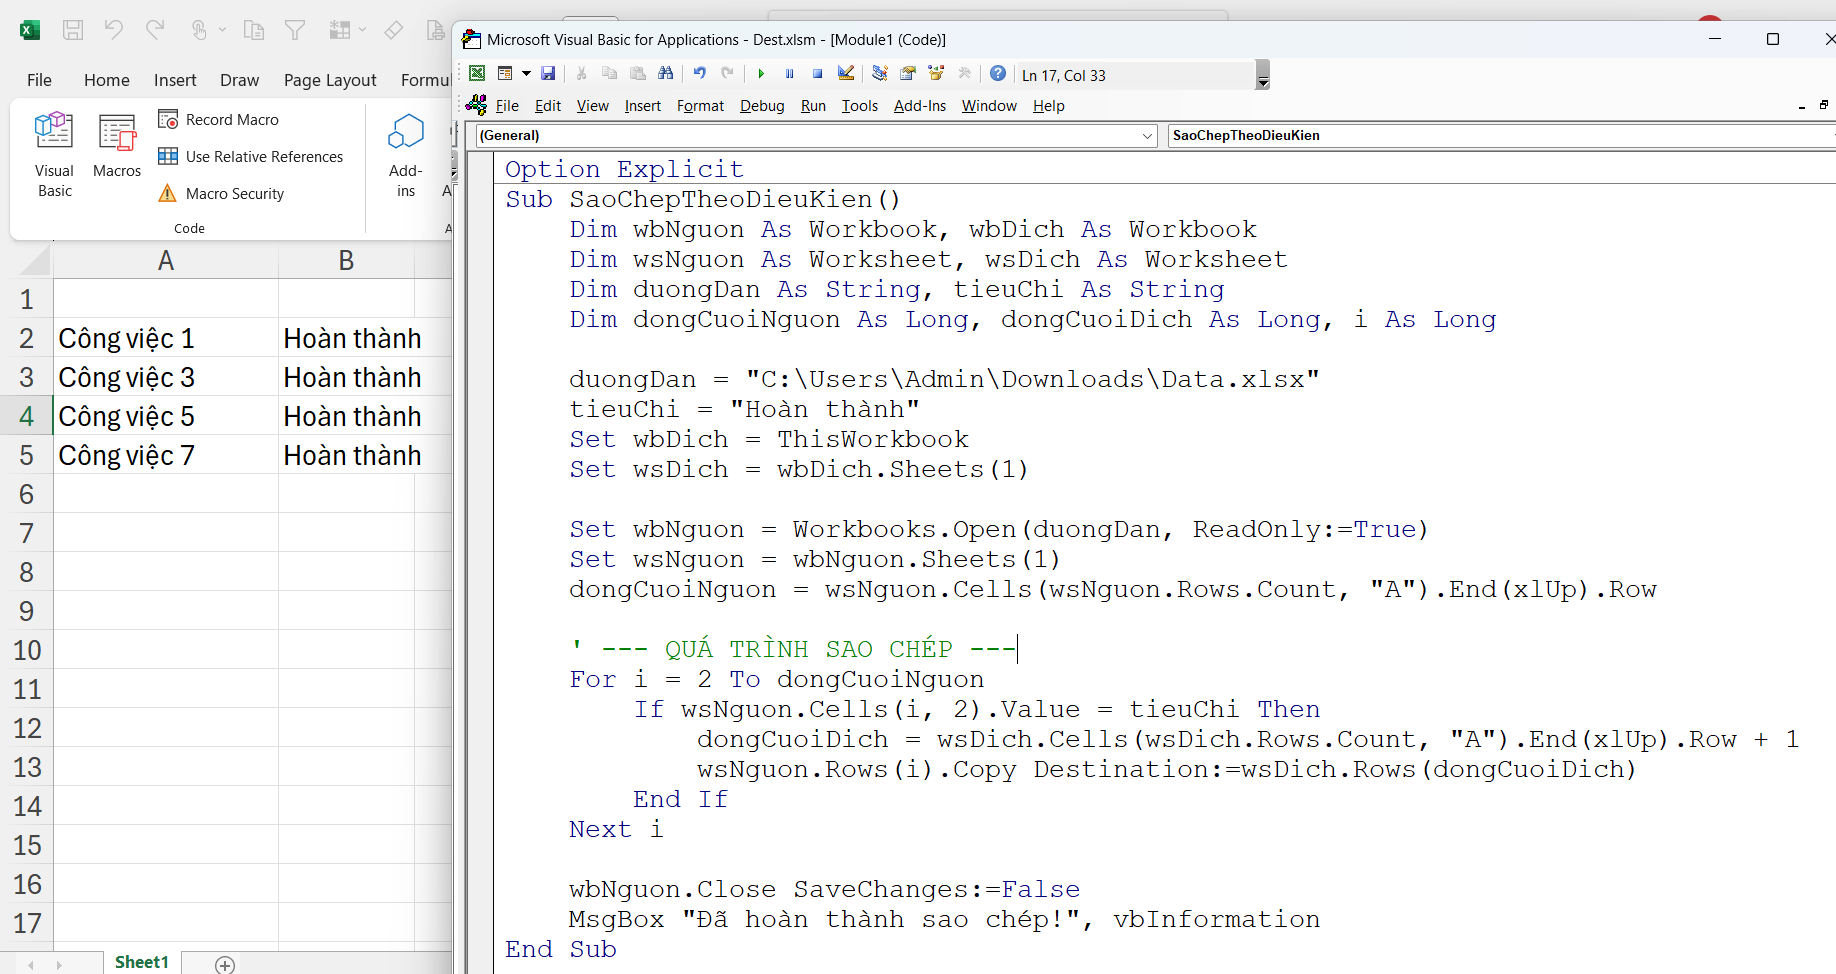
Task: Open the Project Explorer icon
Action: click(x=880, y=74)
